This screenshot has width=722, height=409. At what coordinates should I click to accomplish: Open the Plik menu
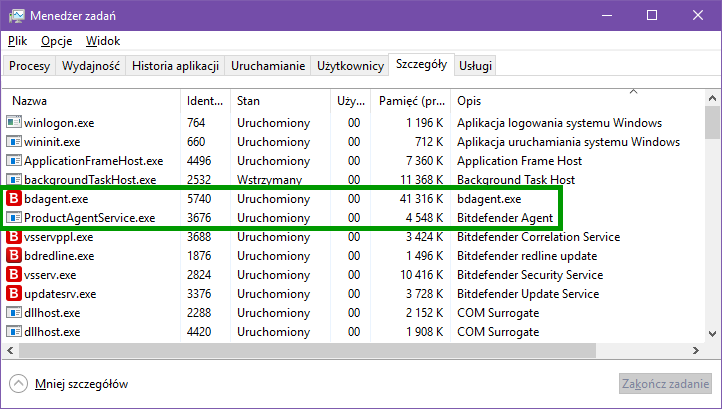(17, 41)
